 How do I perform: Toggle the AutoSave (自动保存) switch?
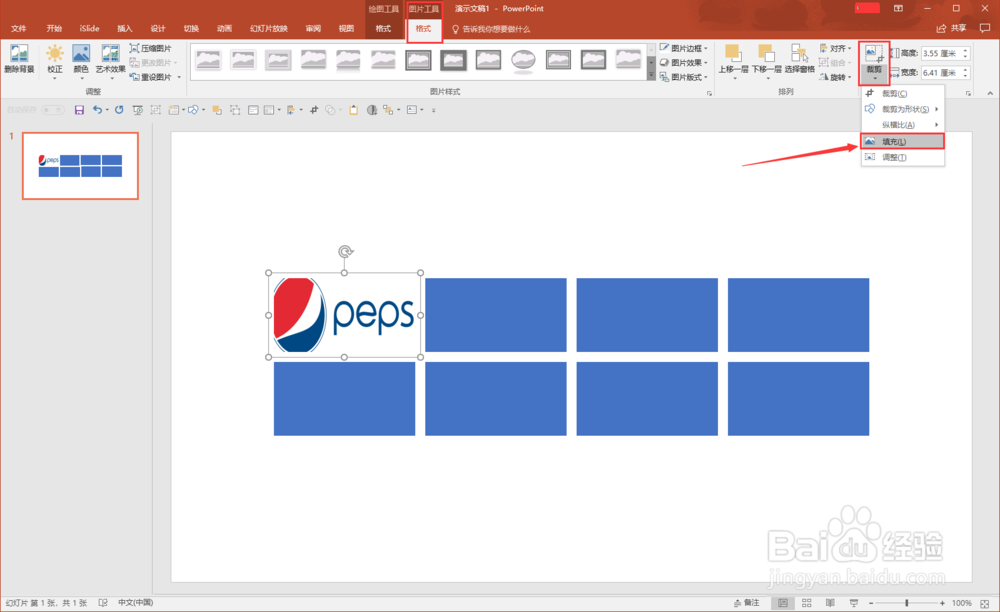tap(53, 110)
